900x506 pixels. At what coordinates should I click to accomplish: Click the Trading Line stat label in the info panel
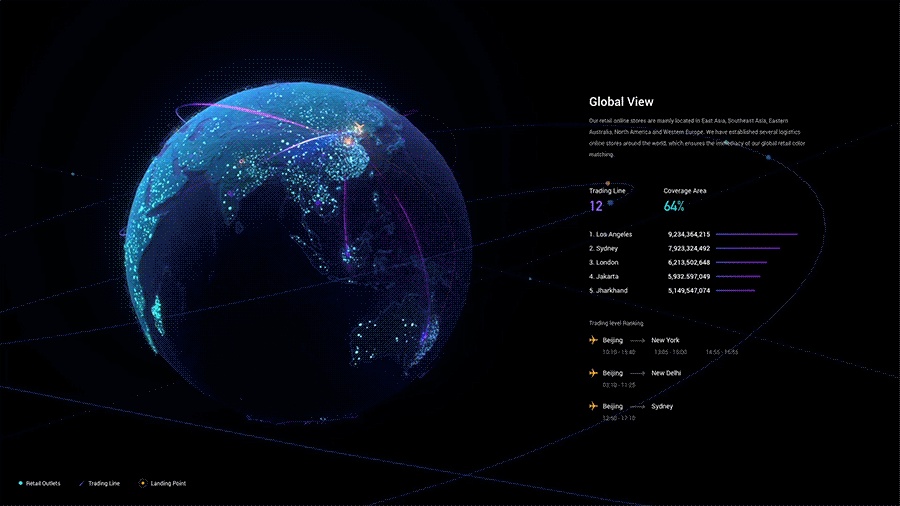pyautogui.click(x=607, y=191)
